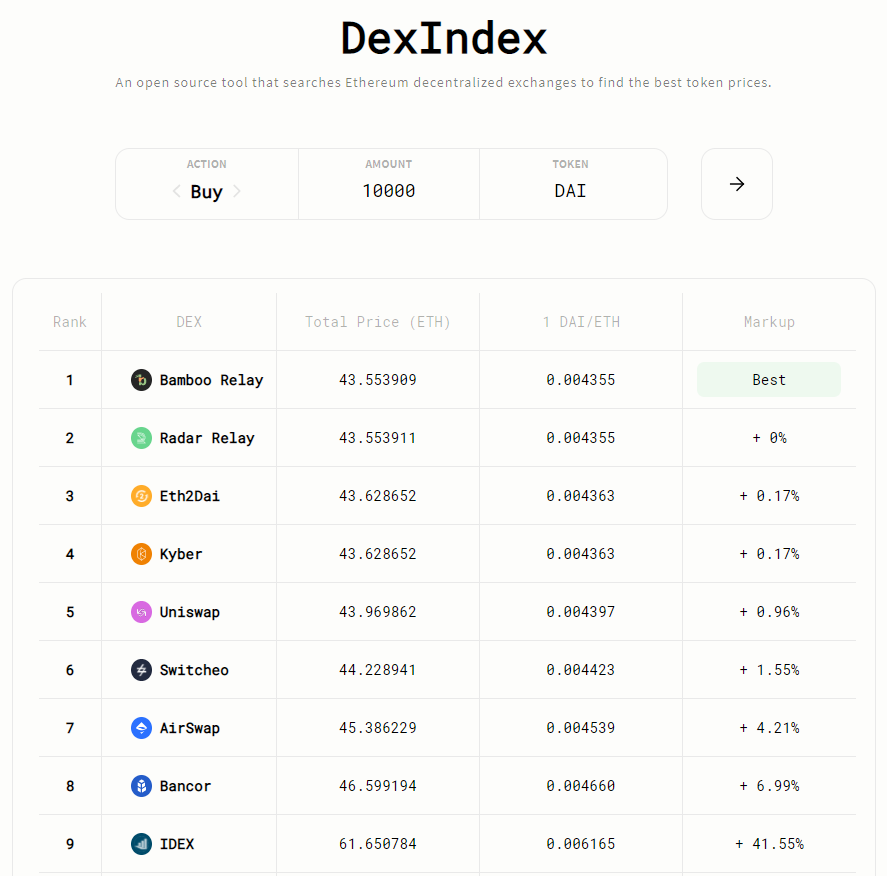887x876 pixels.
Task: Click the Rank column header
Action: [70, 322]
